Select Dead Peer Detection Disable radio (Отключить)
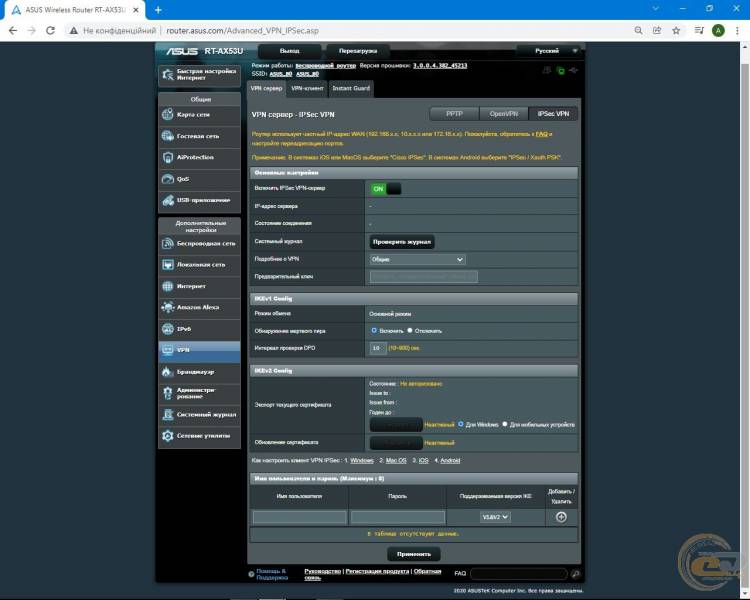This screenshot has height=600, width=750. pyautogui.click(x=410, y=331)
